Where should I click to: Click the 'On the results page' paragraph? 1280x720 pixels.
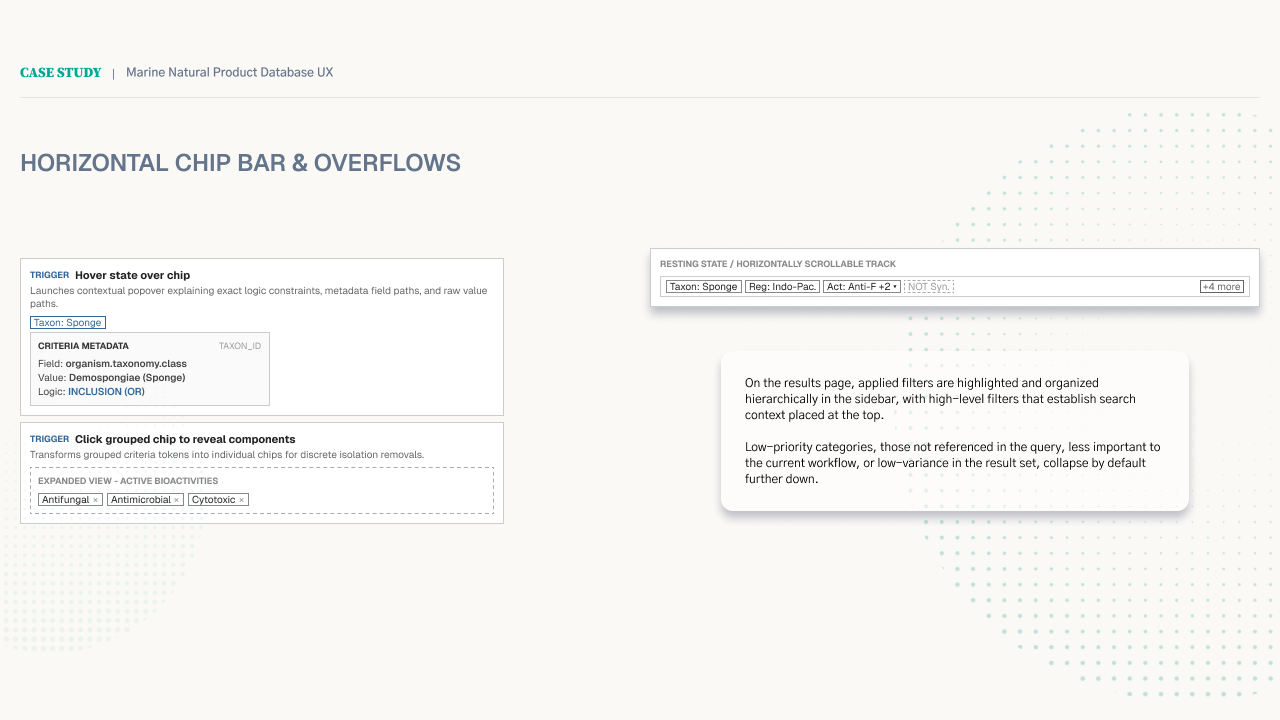pos(940,399)
